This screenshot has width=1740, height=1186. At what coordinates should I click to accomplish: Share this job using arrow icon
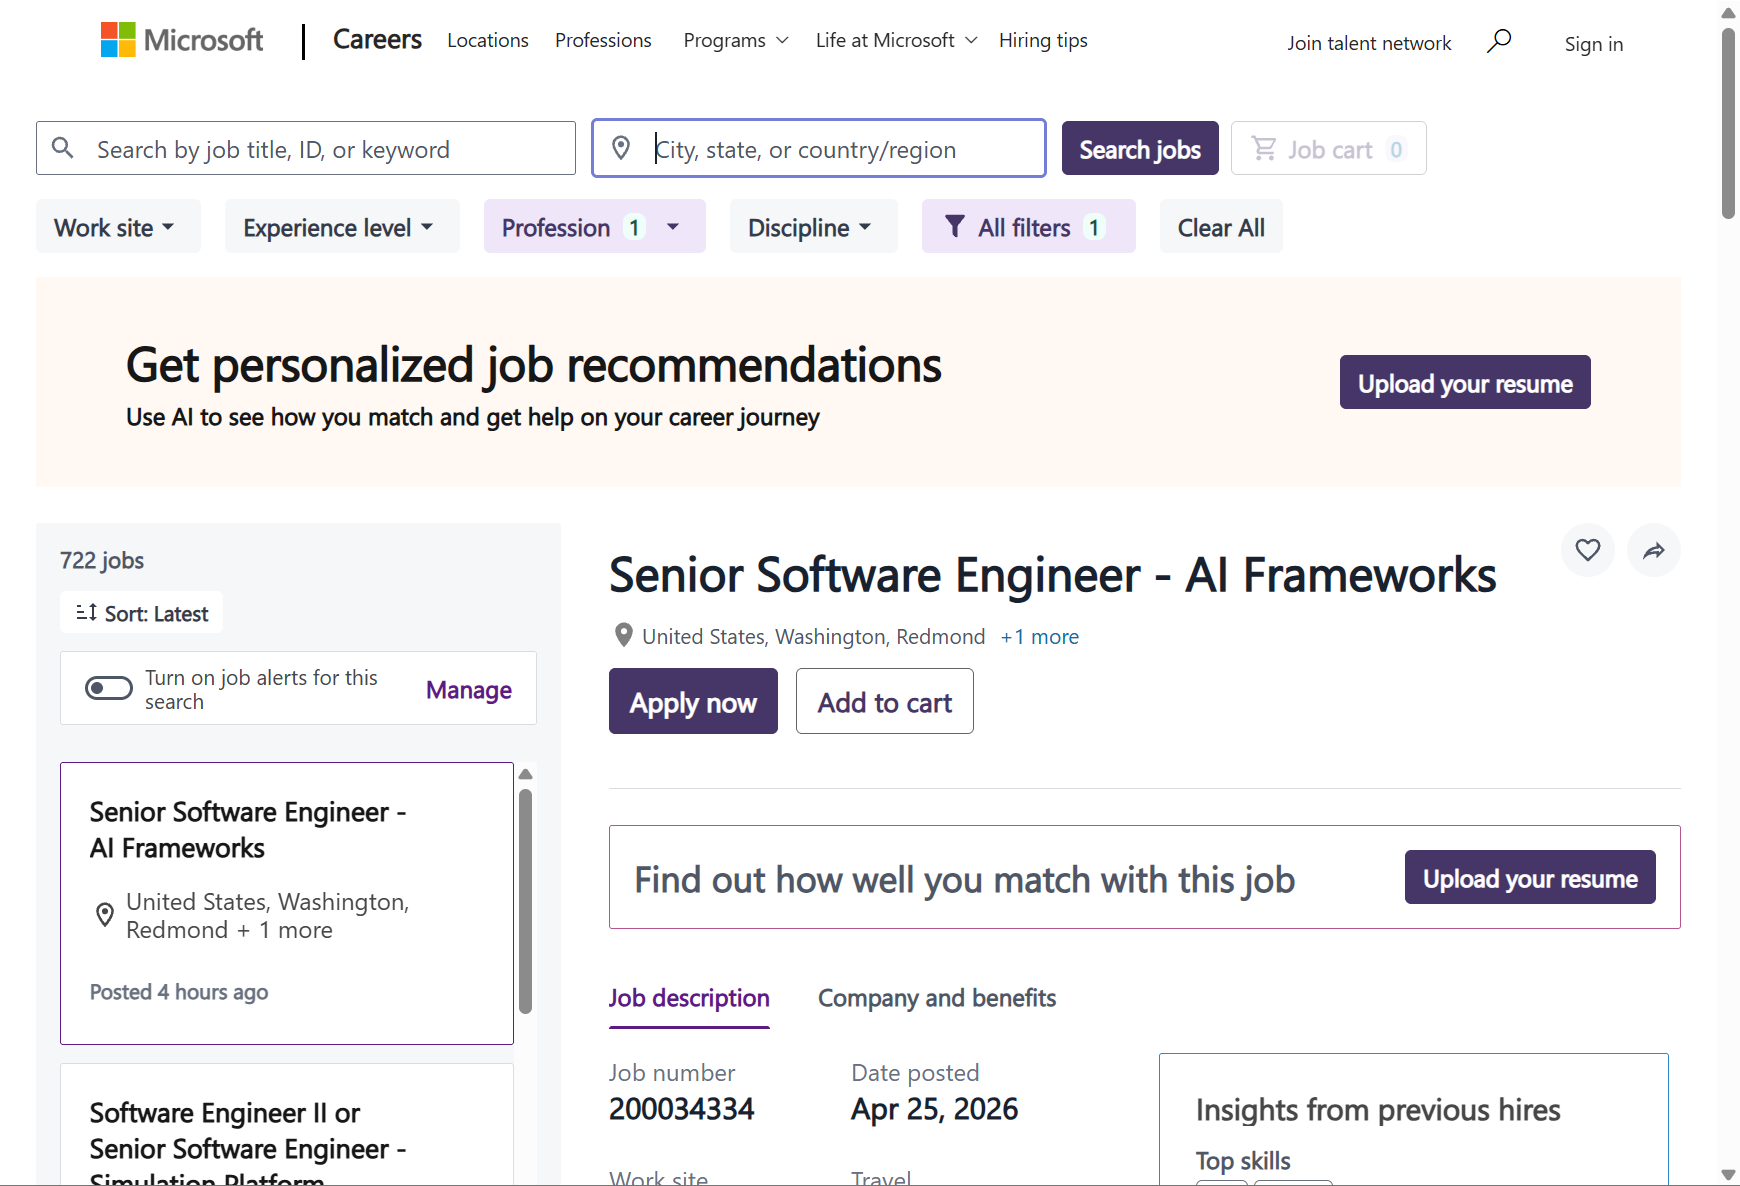[x=1653, y=550]
